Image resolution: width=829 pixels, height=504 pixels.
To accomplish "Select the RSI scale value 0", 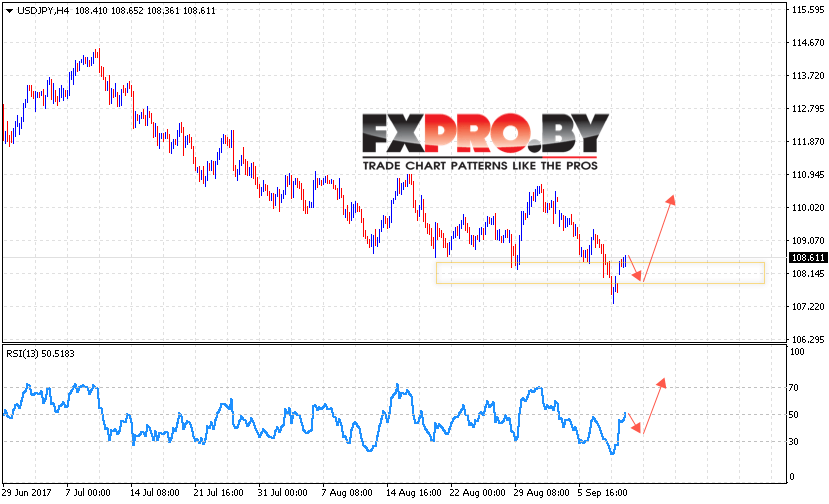I will click(x=791, y=476).
